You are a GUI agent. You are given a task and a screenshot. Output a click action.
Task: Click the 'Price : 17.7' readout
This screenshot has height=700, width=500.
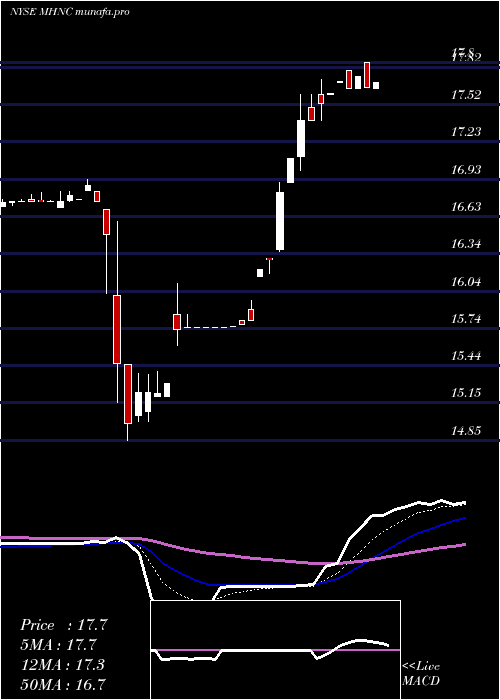64,625
